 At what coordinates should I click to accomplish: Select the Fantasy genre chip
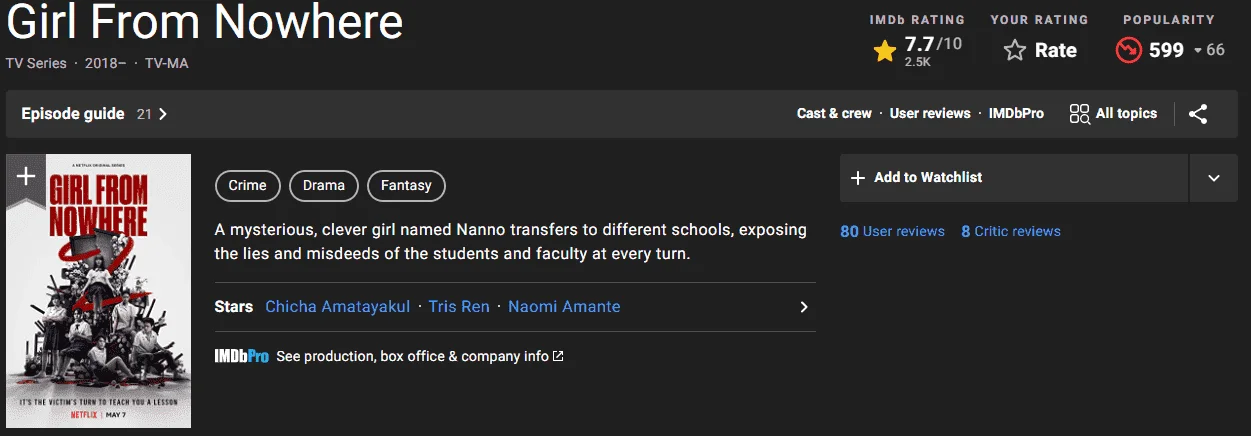(406, 185)
